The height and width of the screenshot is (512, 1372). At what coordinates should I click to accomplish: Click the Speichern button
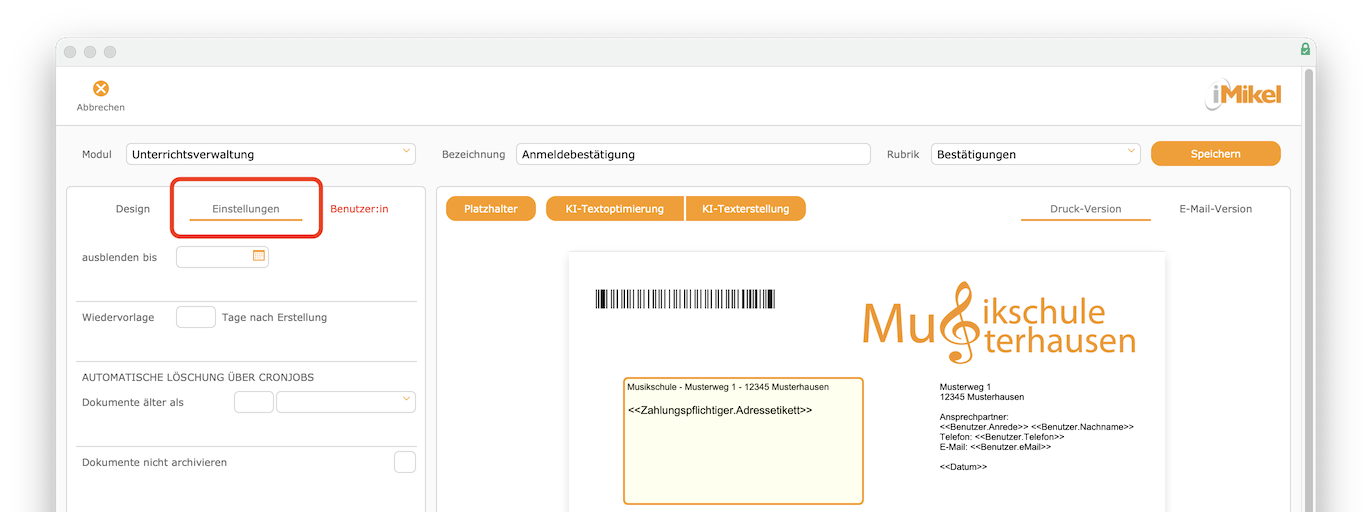click(1216, 154)
